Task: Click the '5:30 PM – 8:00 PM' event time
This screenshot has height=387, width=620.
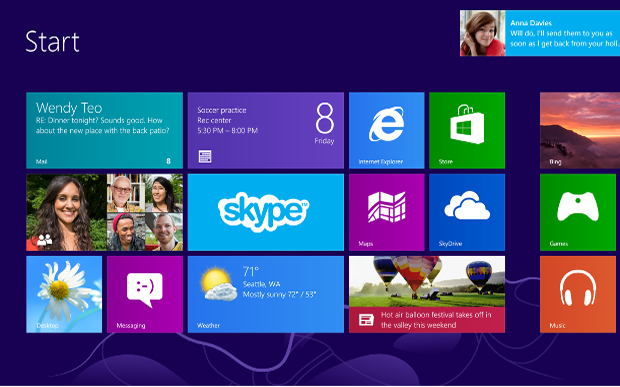Action: coord(227,130)
